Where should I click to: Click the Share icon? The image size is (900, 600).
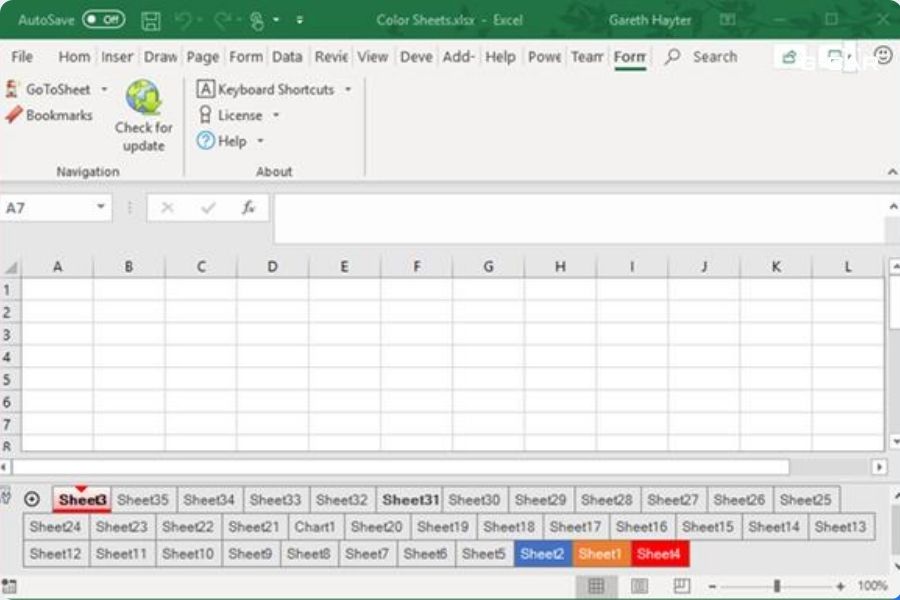(789, 56)
